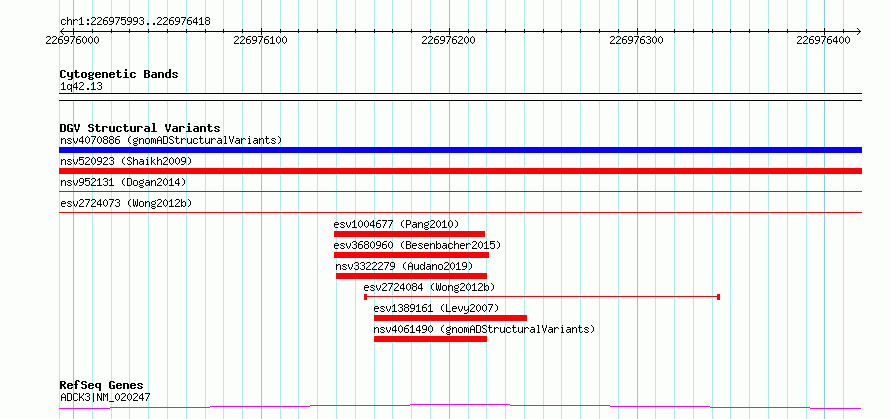Click the DGV Structural Variants track title
The width and height of the screenshot is (890, 419).
click(x=140, y=128)
